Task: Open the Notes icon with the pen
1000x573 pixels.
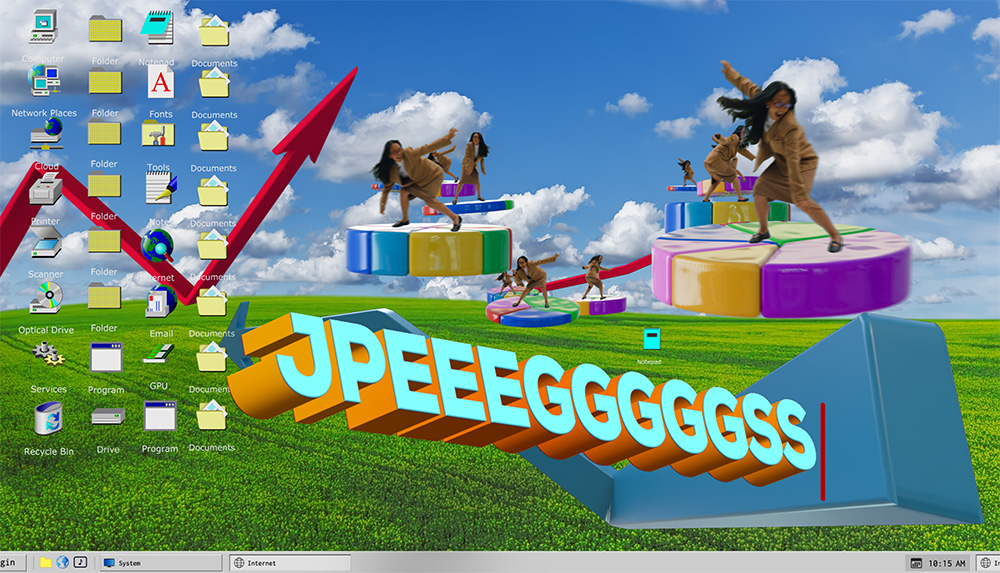Action: [x=161, y=189]
